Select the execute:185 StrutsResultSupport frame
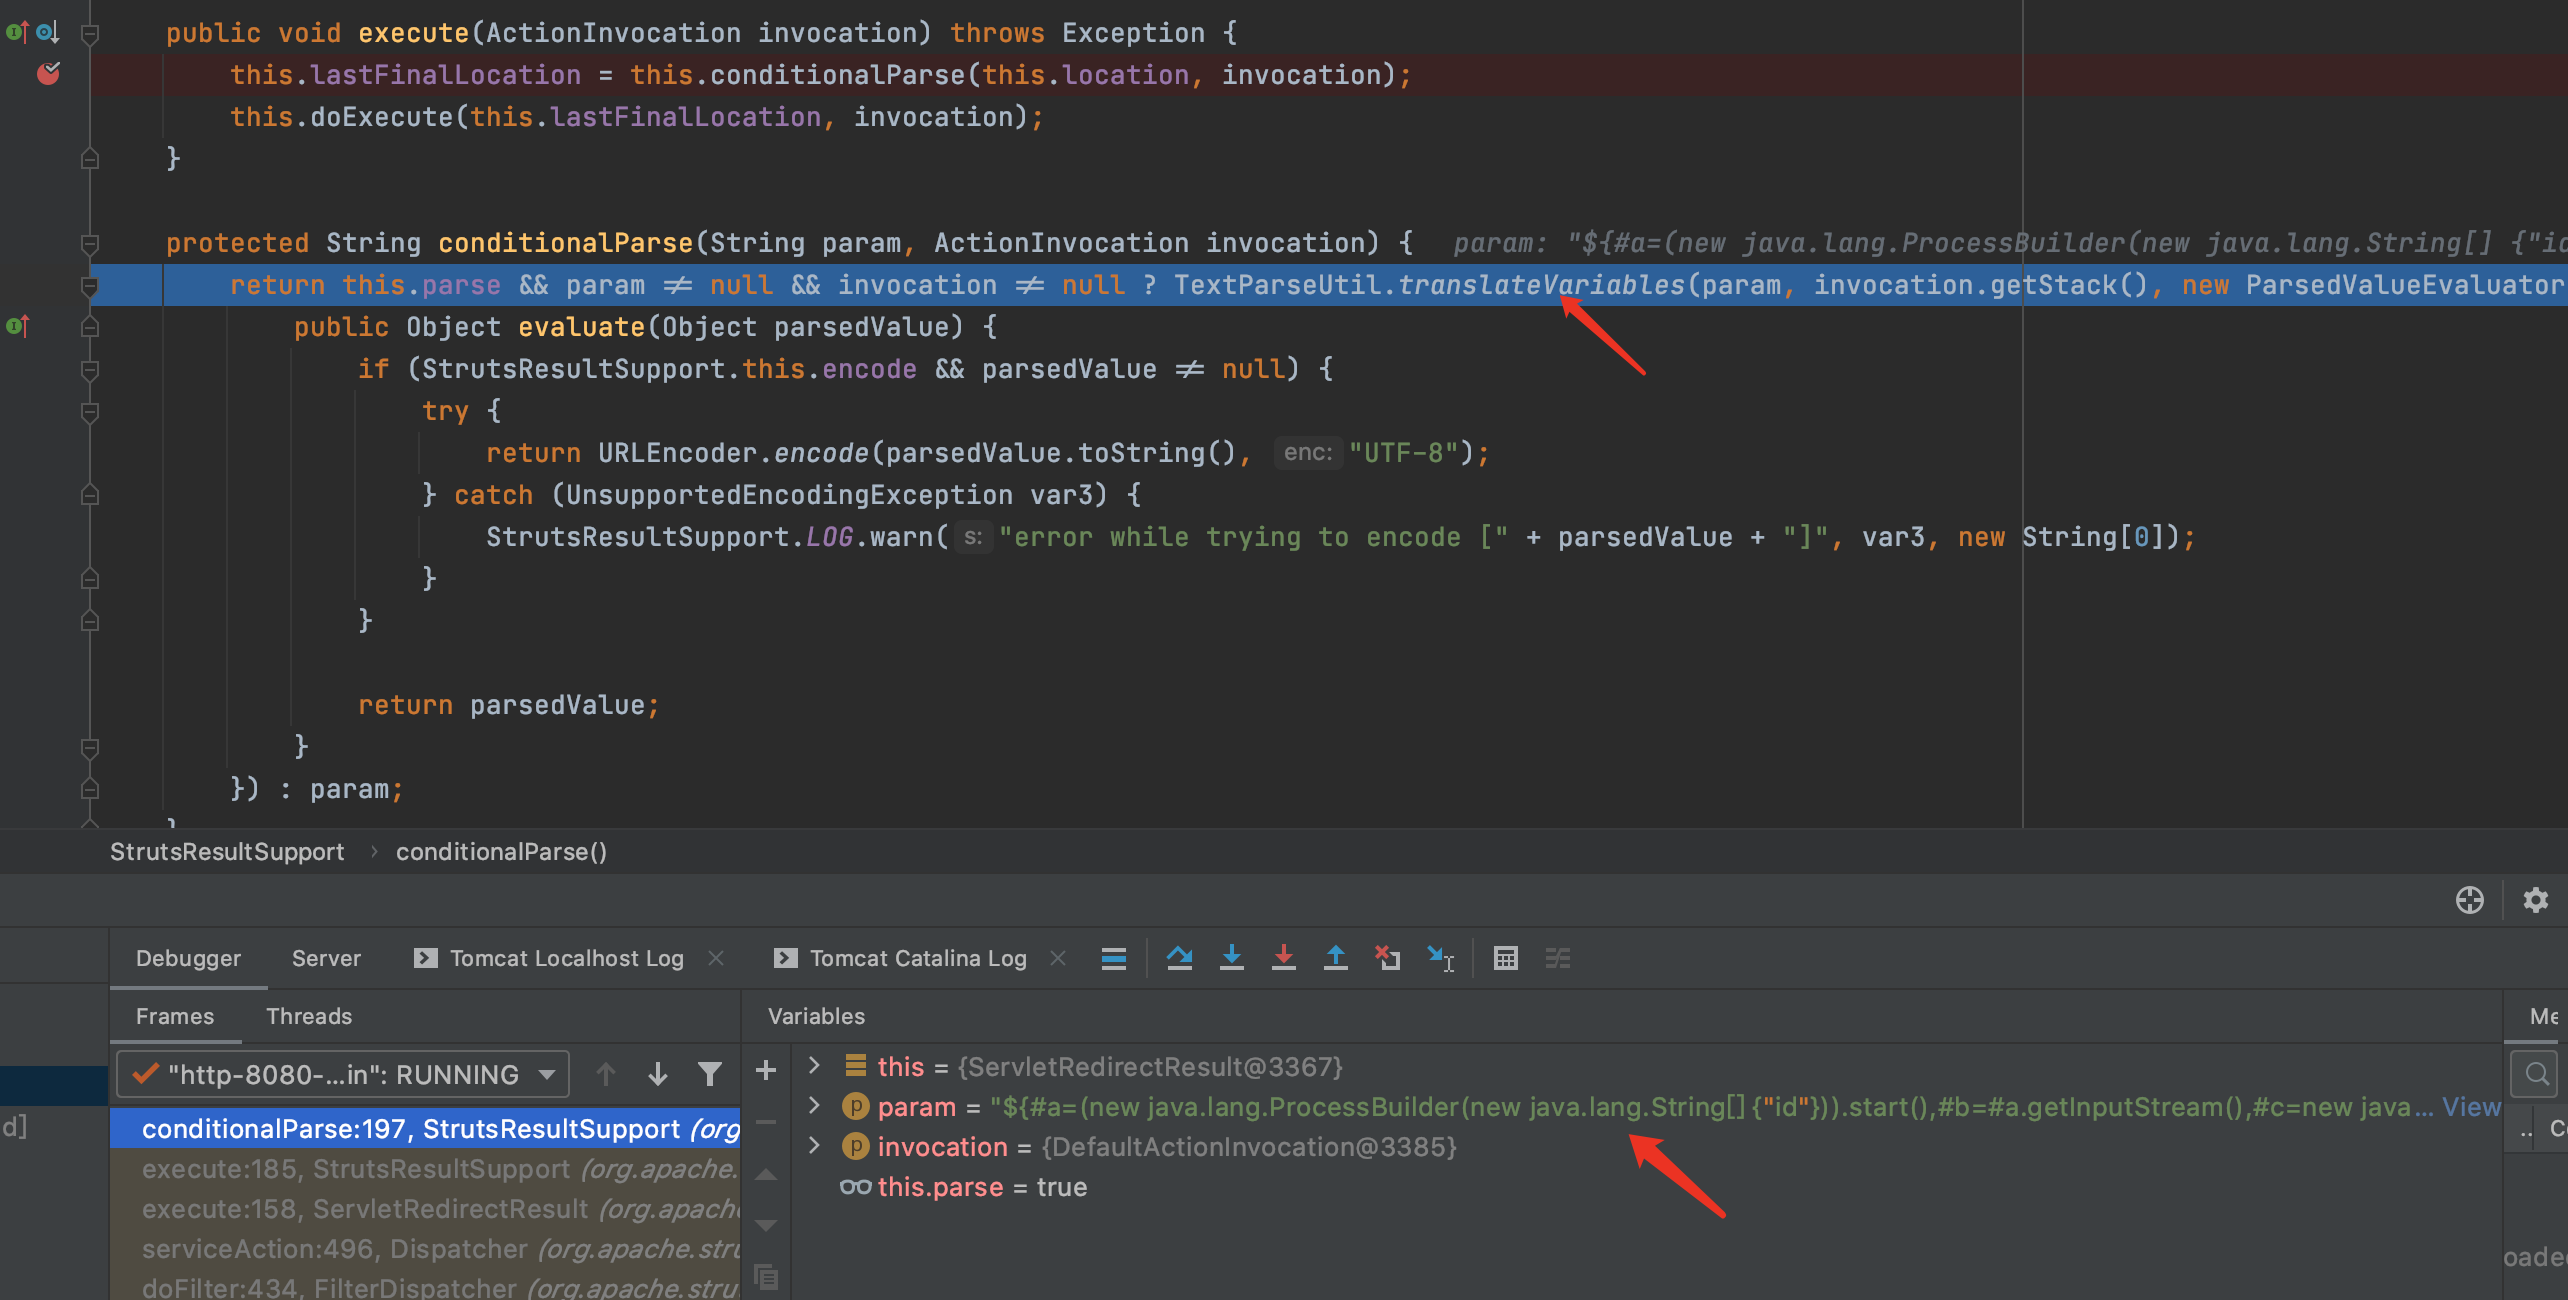Screen dimensions: 2568x1300 pyautogui.click(x=425, y=1168)
